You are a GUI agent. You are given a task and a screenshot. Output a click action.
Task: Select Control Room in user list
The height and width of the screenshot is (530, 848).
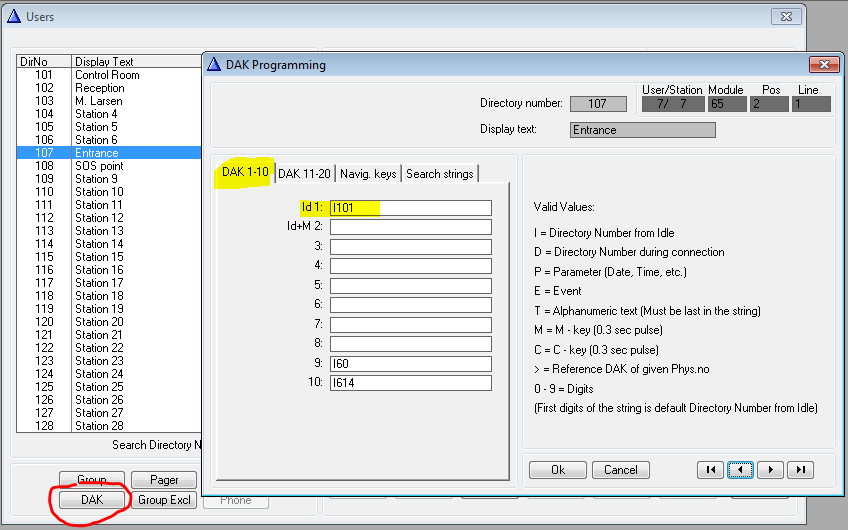click(x=107, y=75)
